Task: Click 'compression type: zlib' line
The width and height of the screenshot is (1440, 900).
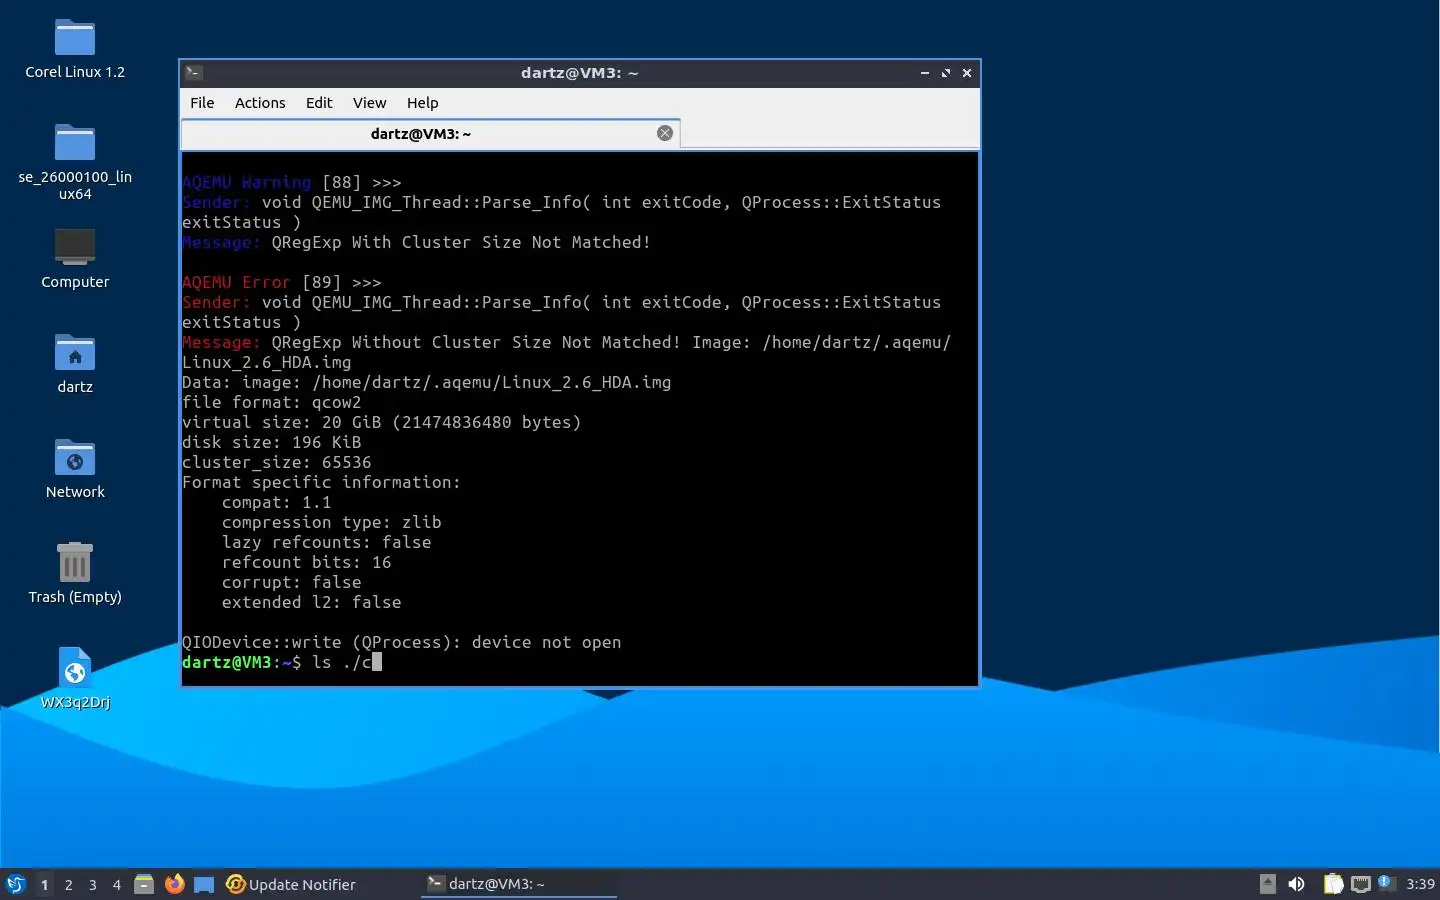Action: point(332,522)
